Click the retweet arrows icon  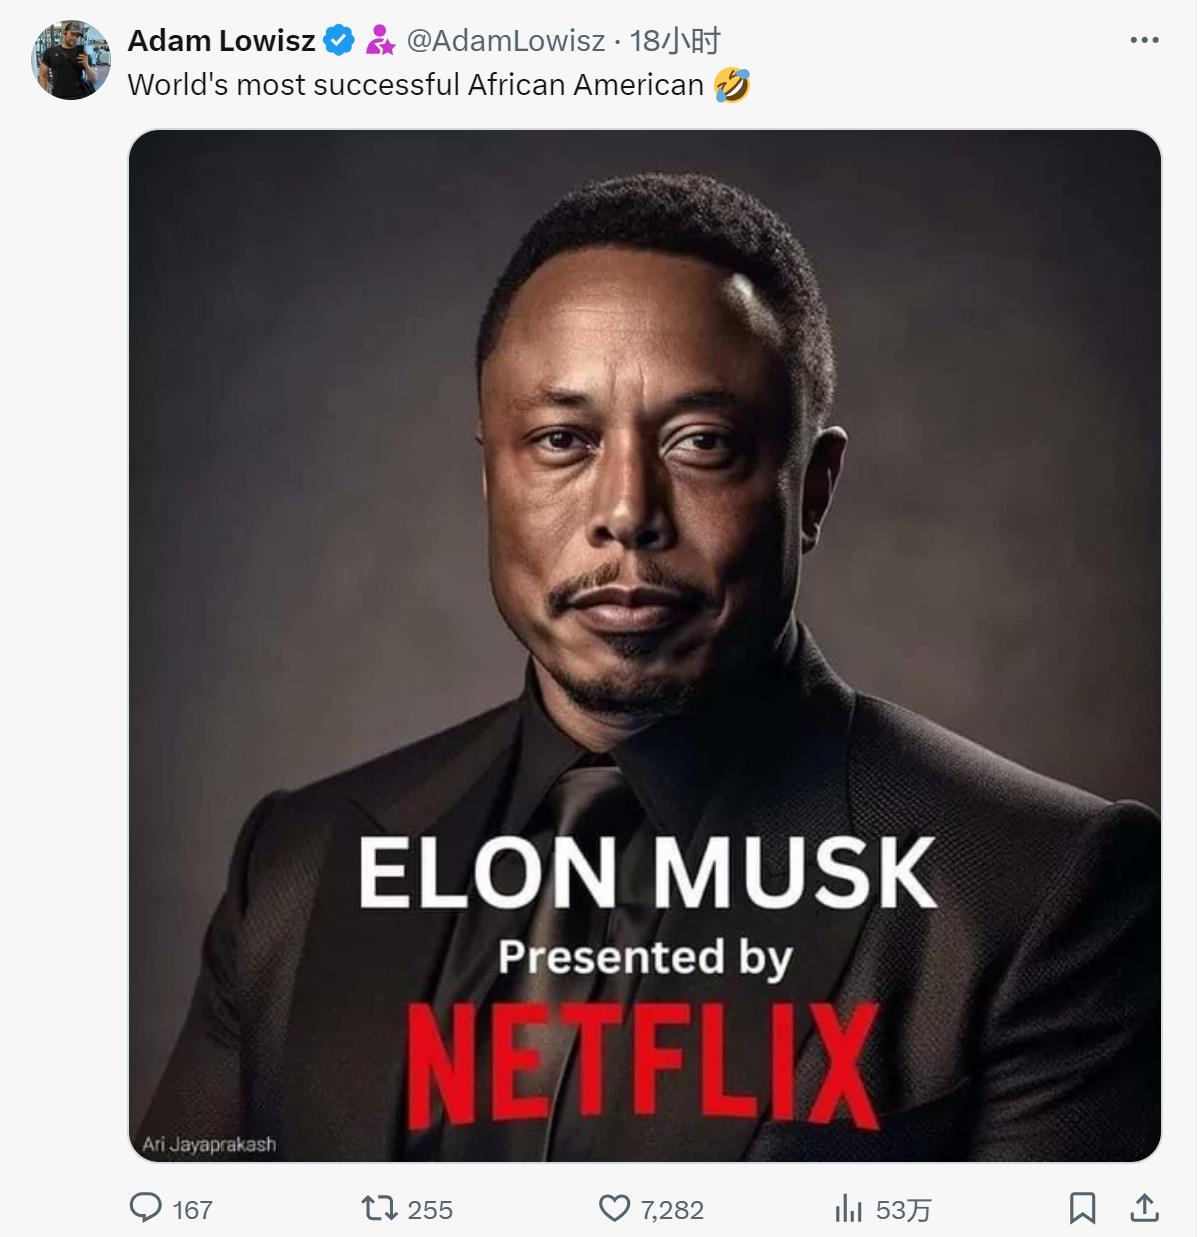tap(379, 1209)
